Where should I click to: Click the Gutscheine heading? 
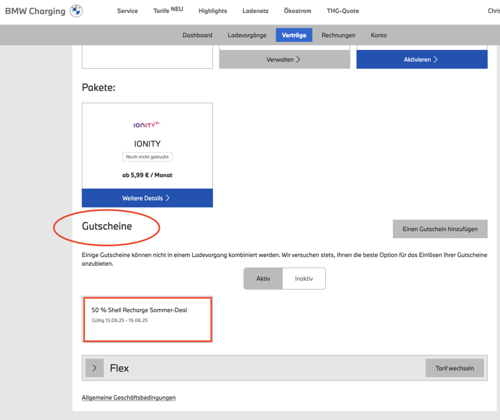(107, 226)
